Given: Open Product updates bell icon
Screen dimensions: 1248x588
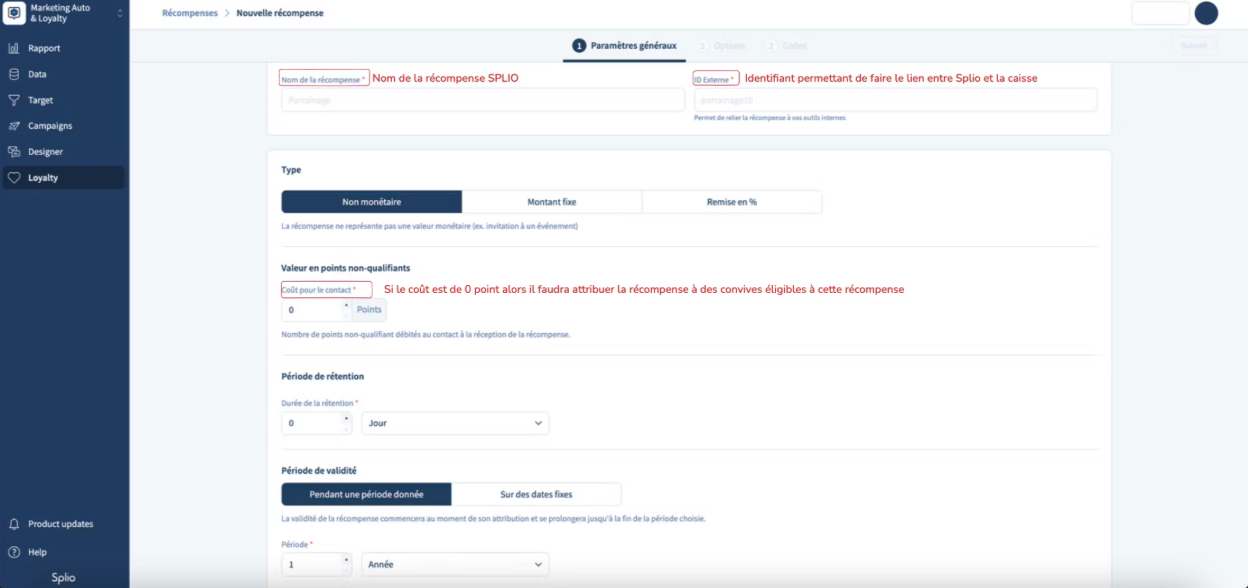Looking at the screenshot, I should coord(14,524).
